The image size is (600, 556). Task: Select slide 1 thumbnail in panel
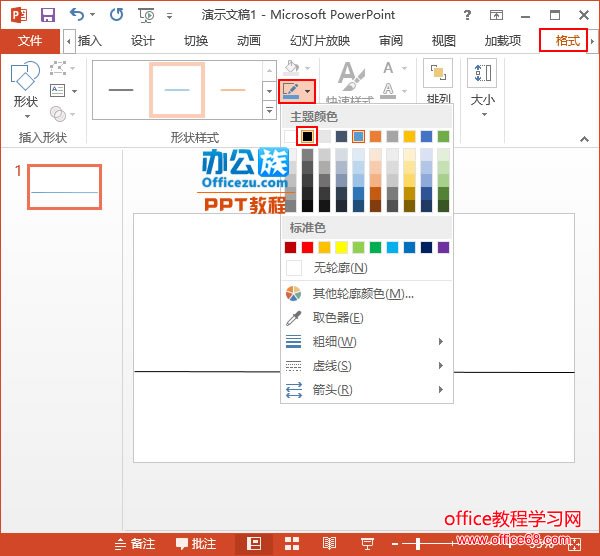pyautogui.click(x=64, y=186)
